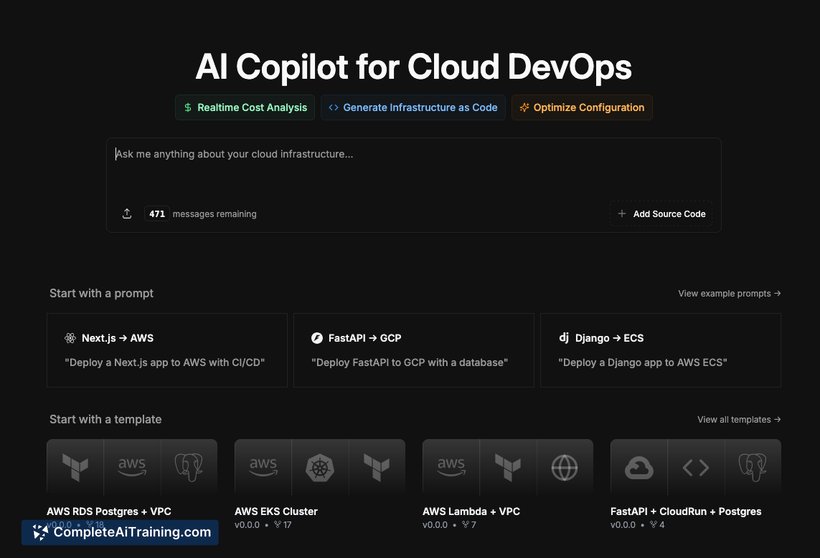Click v0.0.0 version under AWS Lambda + VPC
Screen dimensions: 820x558
pos(435,525)
